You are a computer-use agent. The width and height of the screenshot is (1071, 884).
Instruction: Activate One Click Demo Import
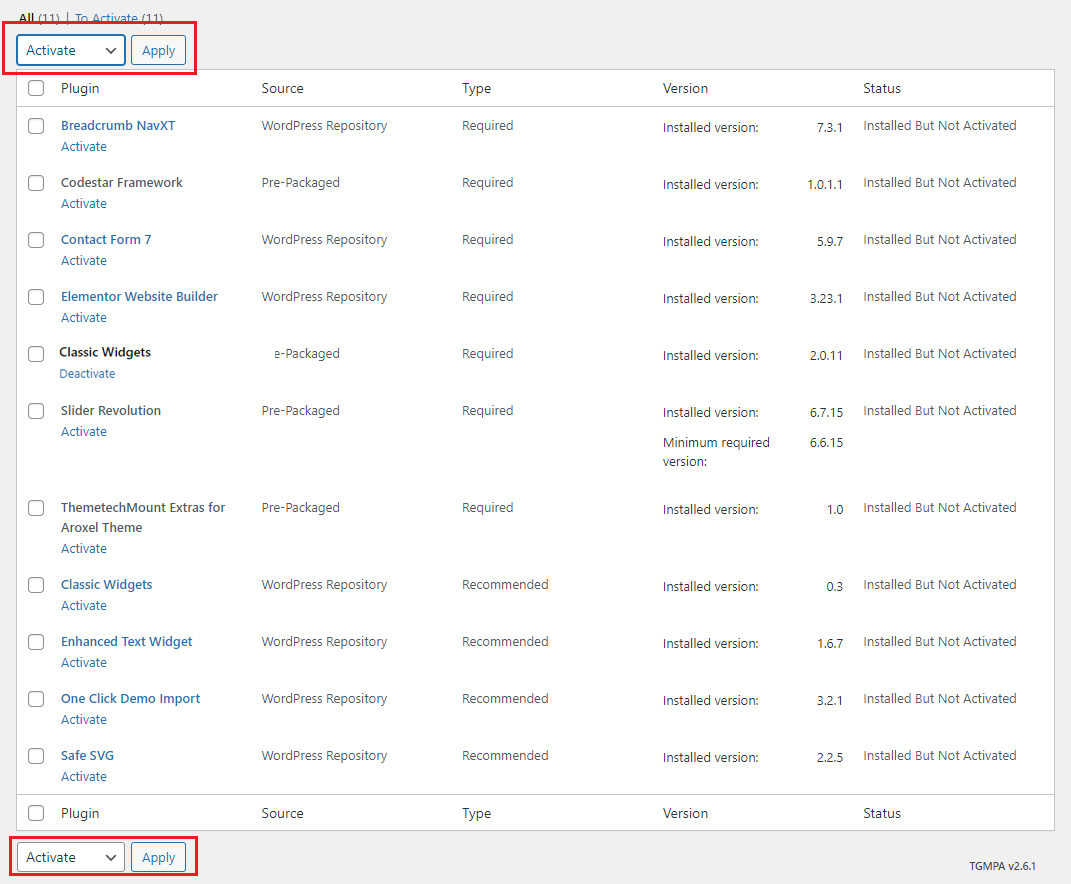point(84,719)
